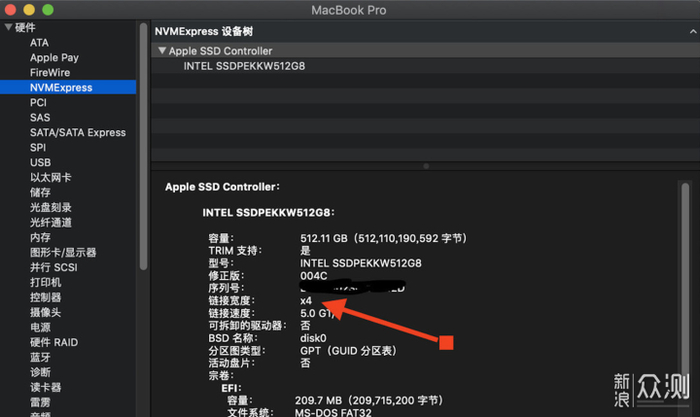Image resolution: width=700 pixels, height=417 pixels.
Task: Click the TRIM 支持 label
Action: click(x=235, y=250)
